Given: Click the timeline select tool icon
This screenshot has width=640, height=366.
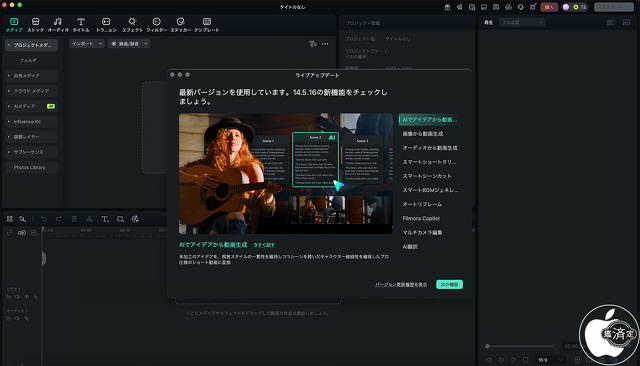Looking at the screenshot, I should 22,219.
